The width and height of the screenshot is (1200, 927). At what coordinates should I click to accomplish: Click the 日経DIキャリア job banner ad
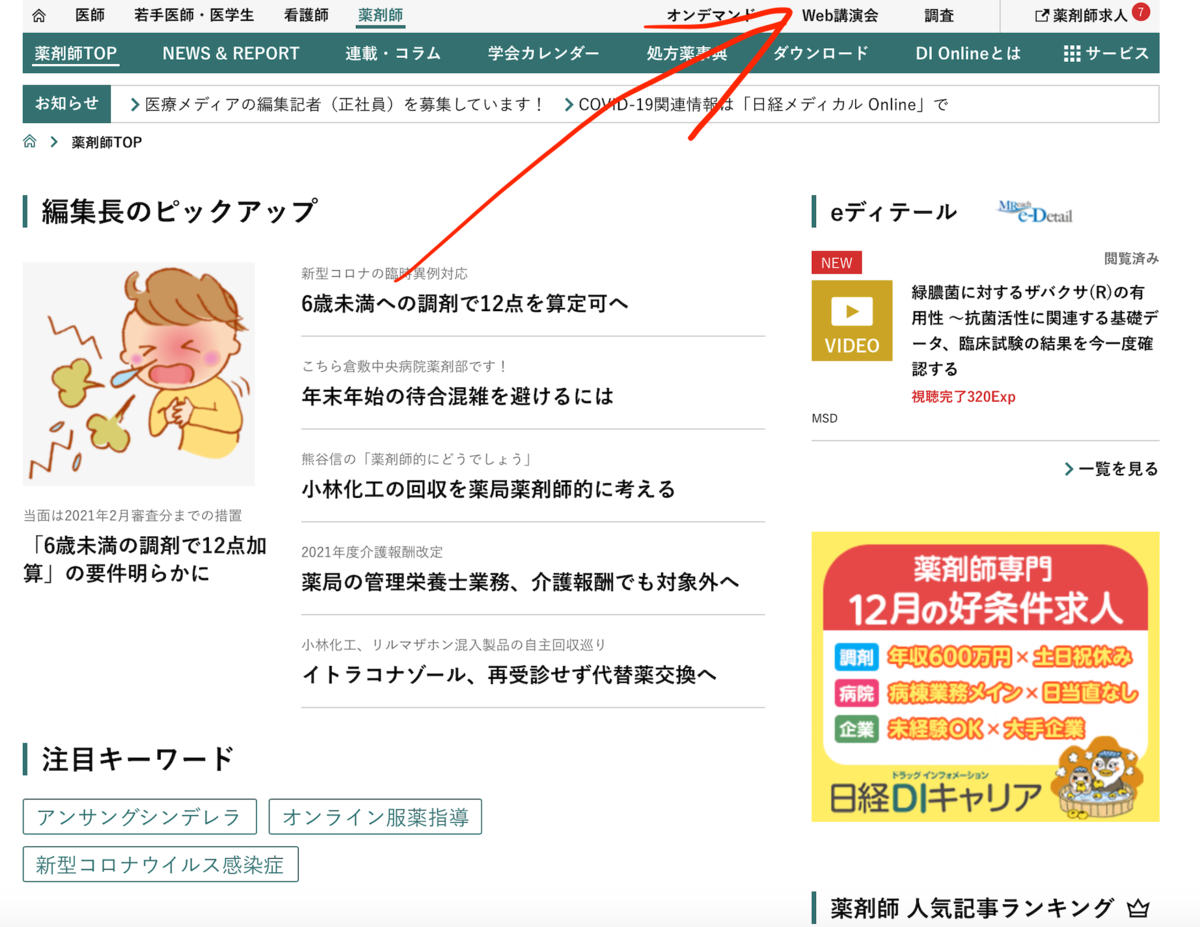coord(985,676)
